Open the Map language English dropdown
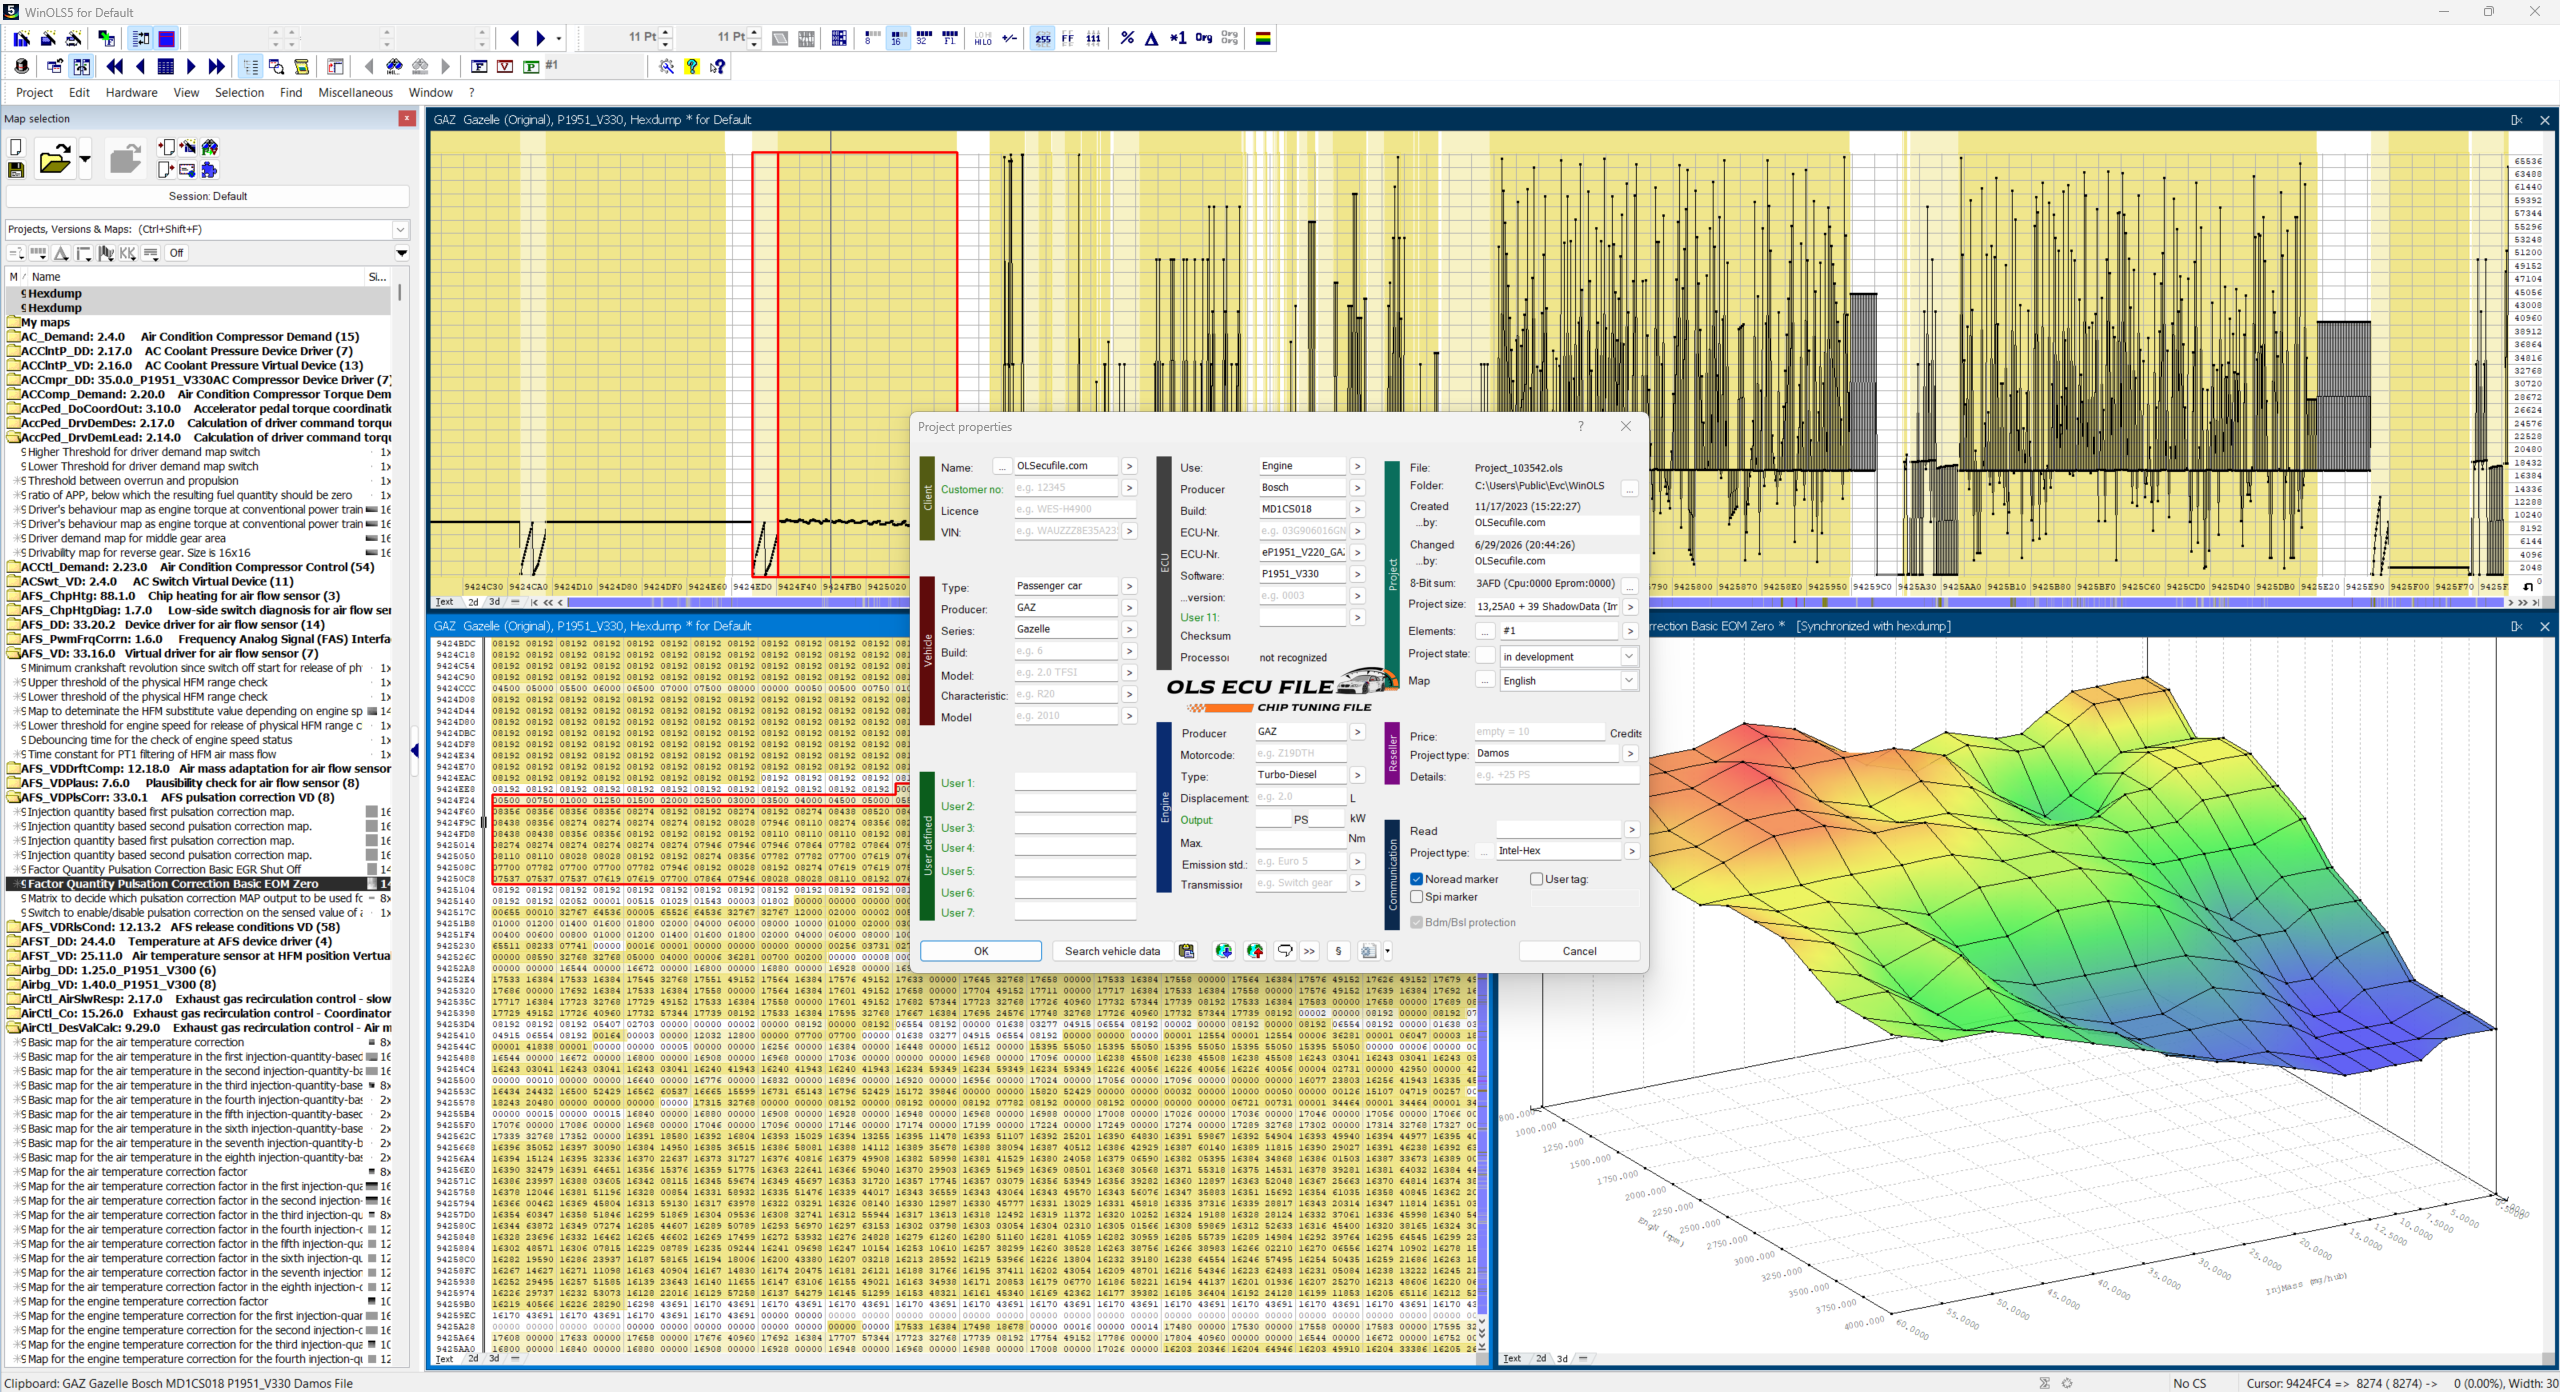The image size is (2560, 1392). (x=1629, y=680)
